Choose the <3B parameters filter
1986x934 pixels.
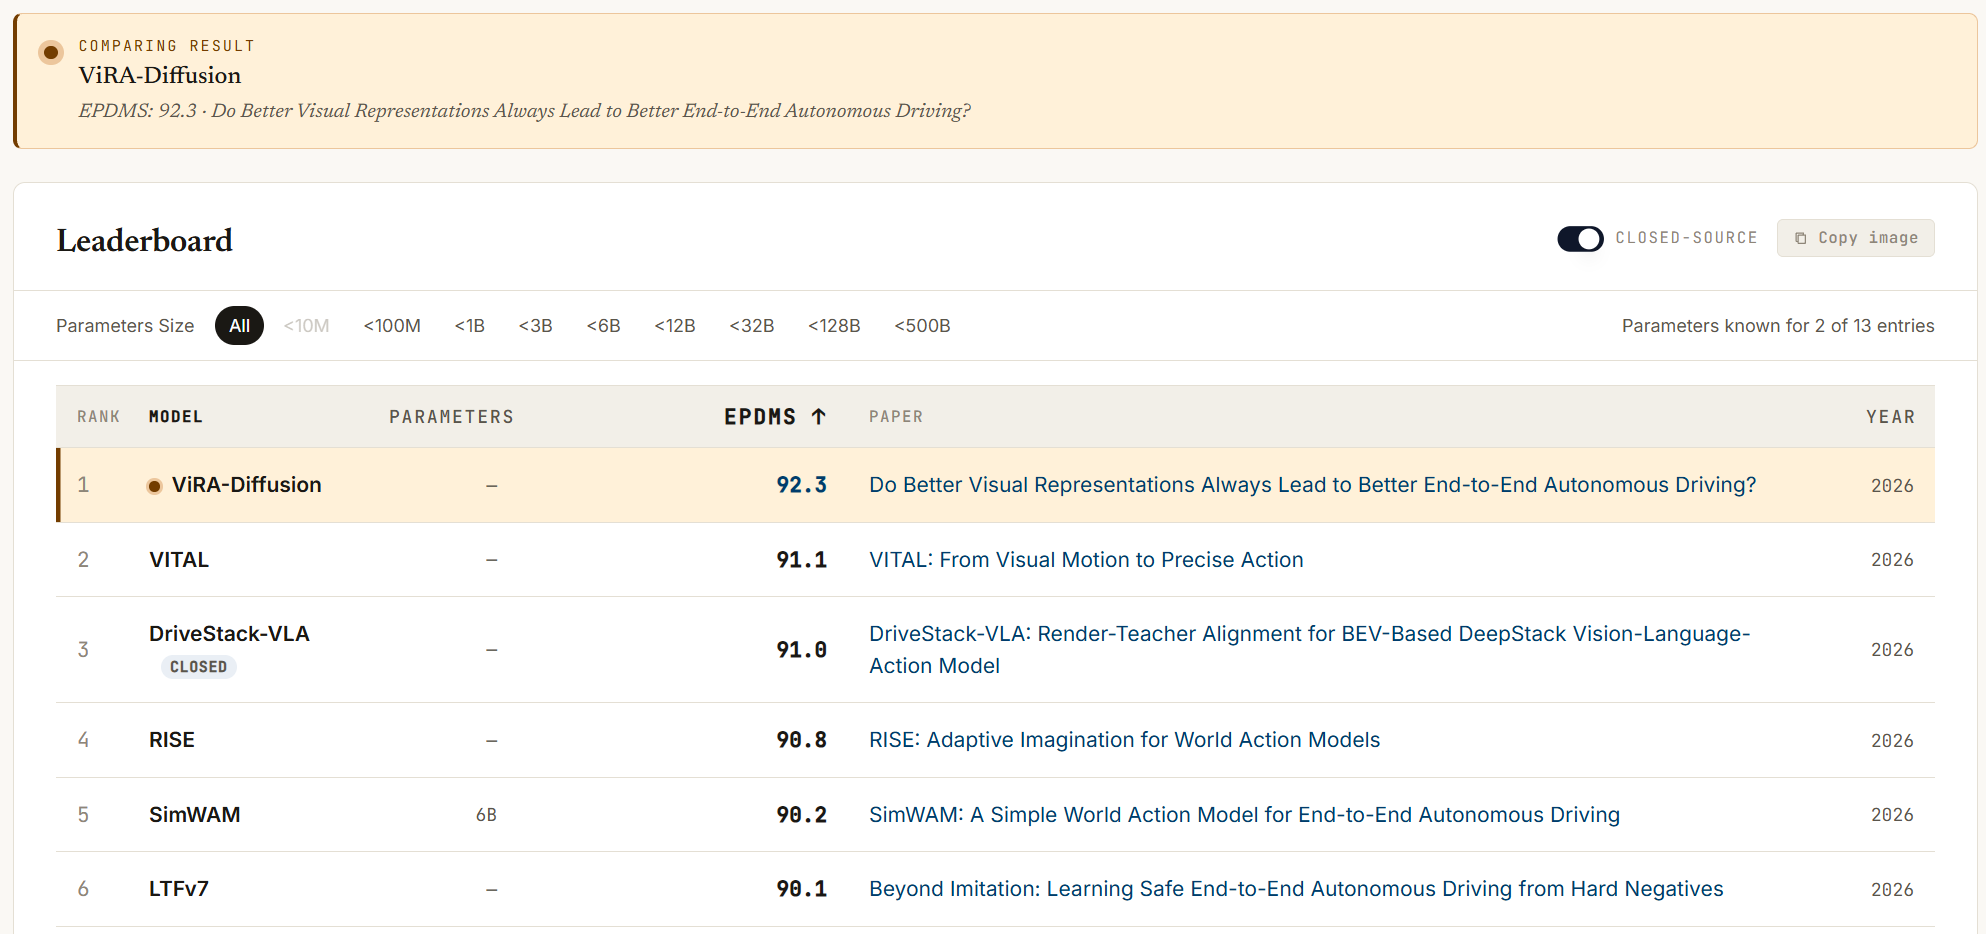[x=536, y=326]
